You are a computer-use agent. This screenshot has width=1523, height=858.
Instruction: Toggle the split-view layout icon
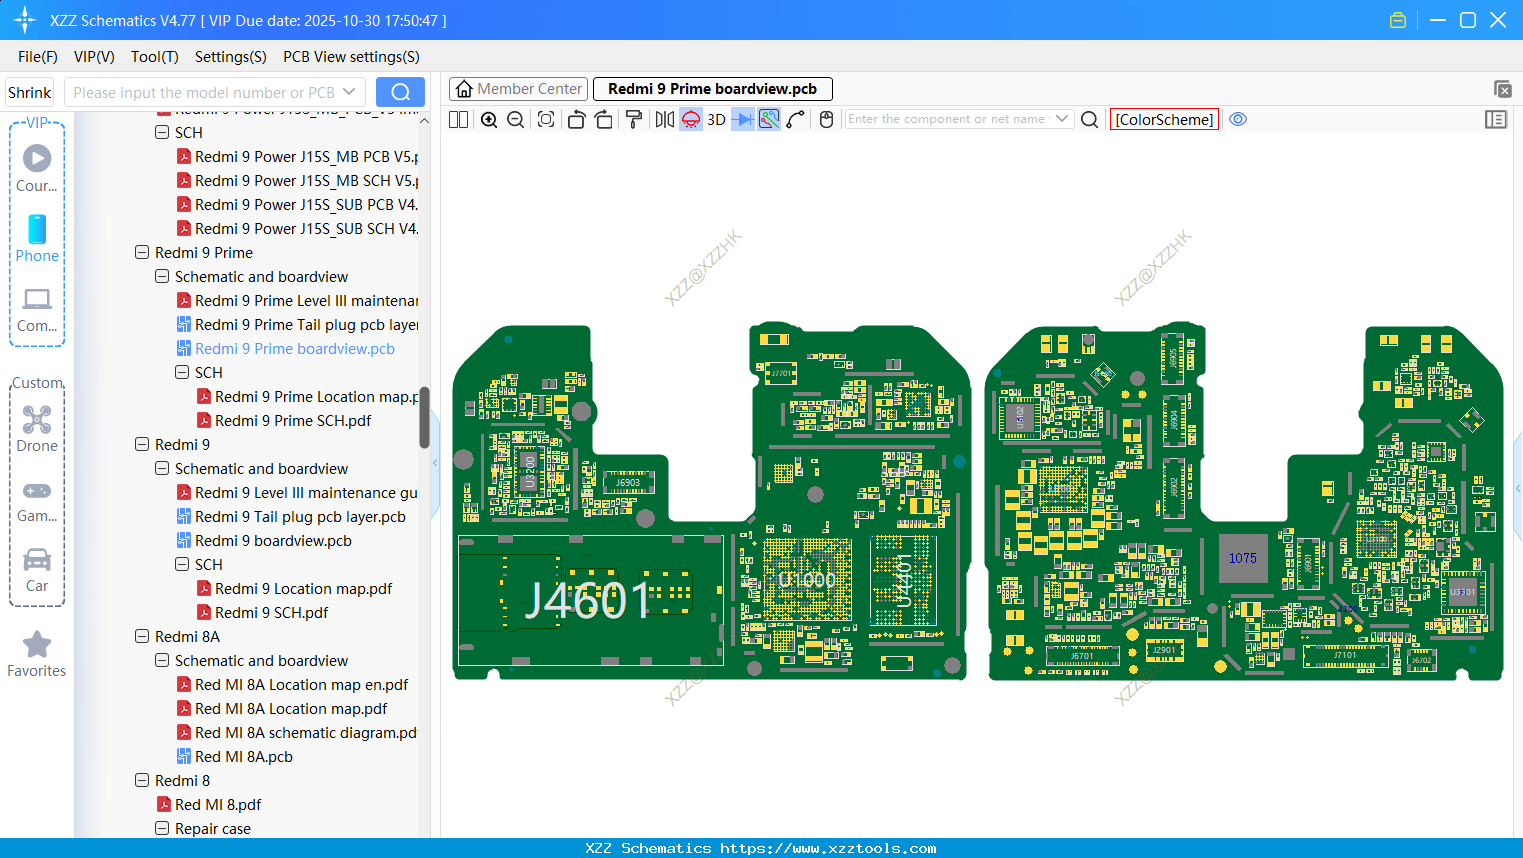tap(459, 120)
